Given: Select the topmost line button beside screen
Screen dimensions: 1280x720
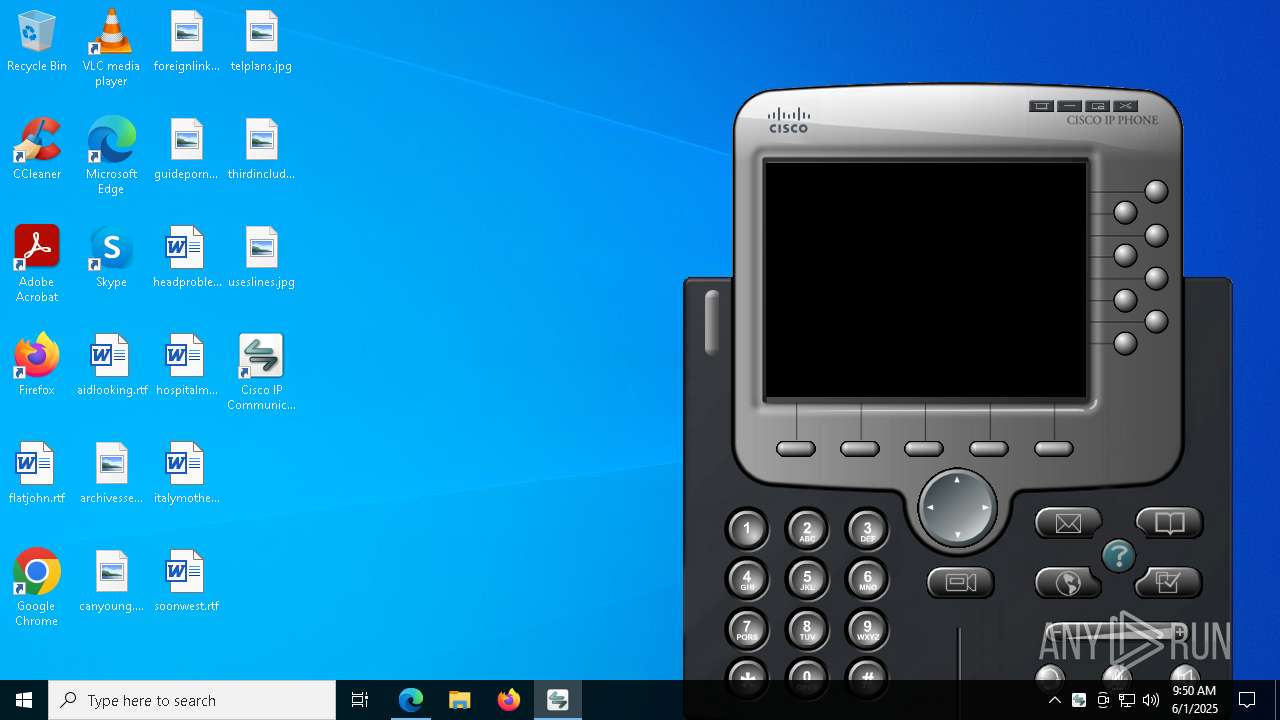Looking at the screenshot, I should tap(1156, 191).
